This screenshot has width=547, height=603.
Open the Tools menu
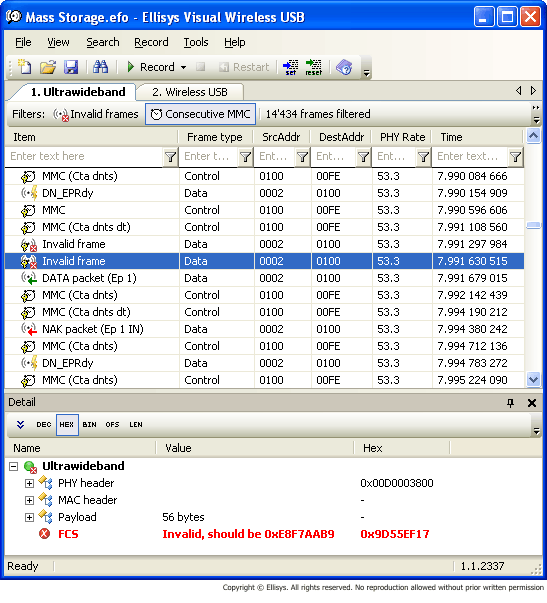click(x=196, y=42)
